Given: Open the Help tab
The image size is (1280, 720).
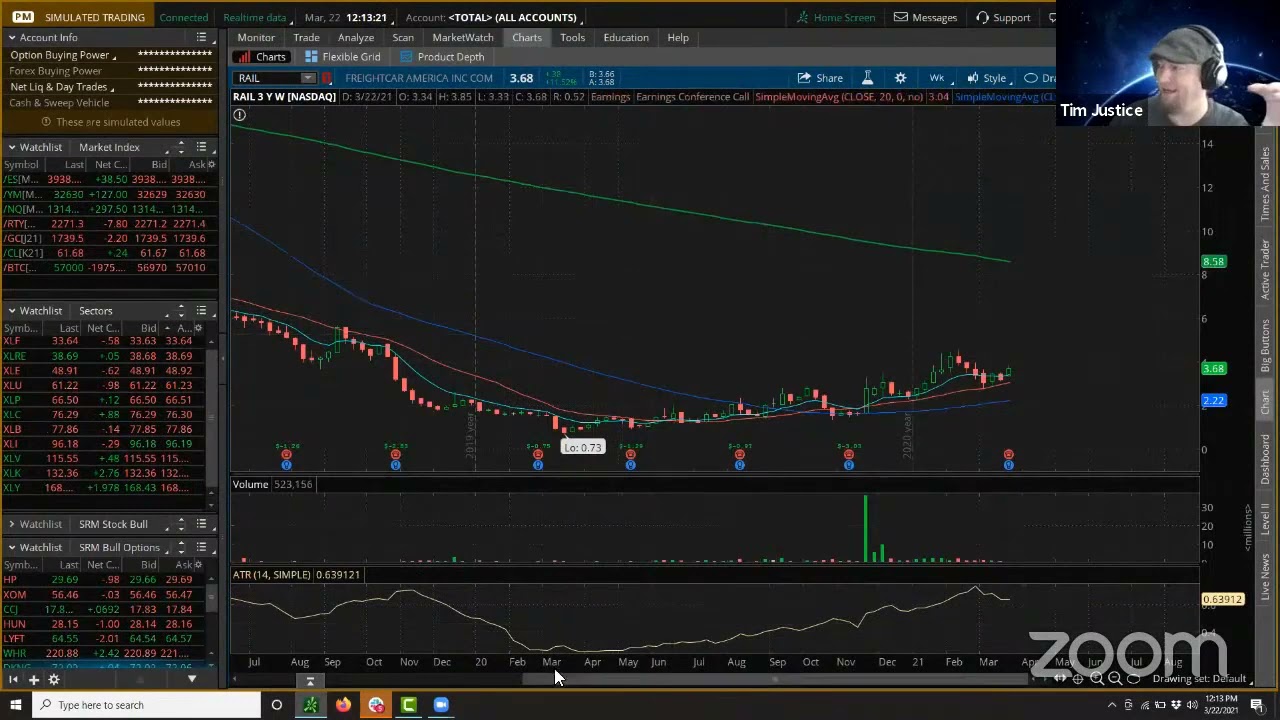Looking at the screenshot, I should click(678, 37).
